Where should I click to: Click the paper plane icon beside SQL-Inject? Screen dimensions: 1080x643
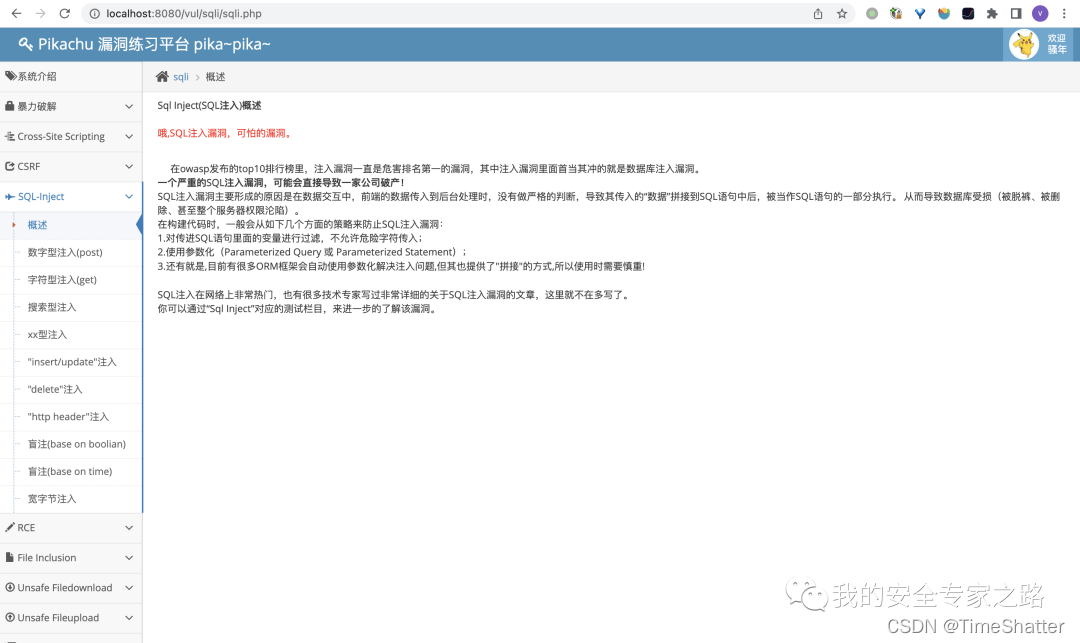(x=10, y=196)
